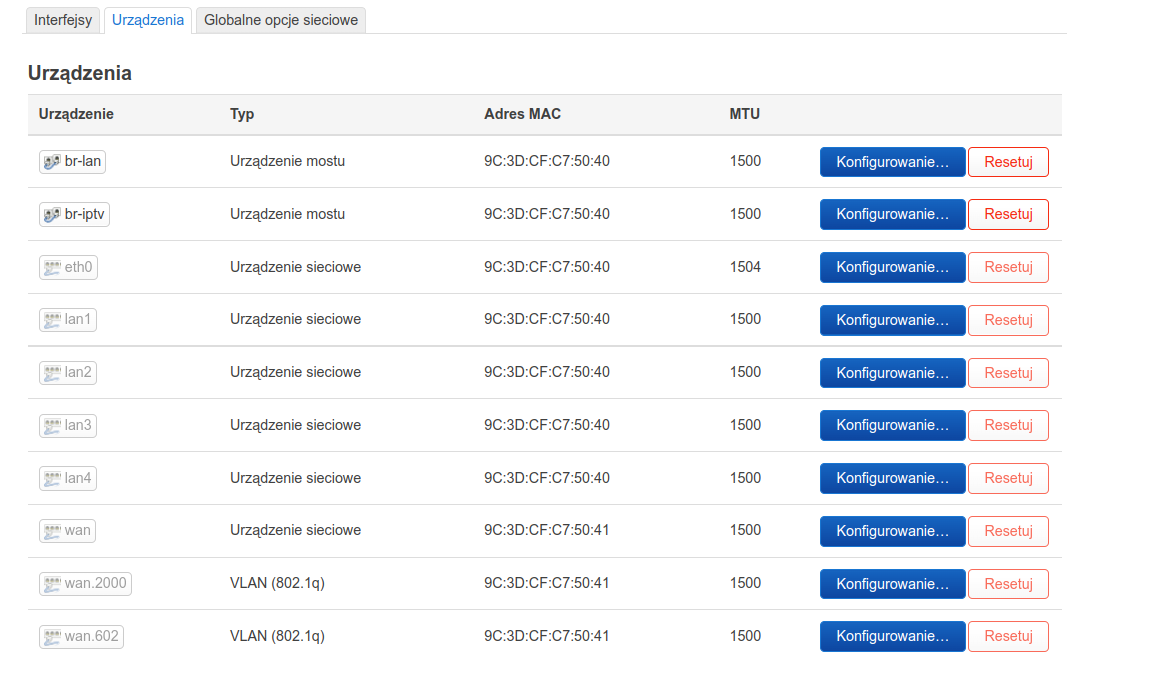Configure the wan.2000 VLAN device
1149x674 pixels.
pos(893,584)
